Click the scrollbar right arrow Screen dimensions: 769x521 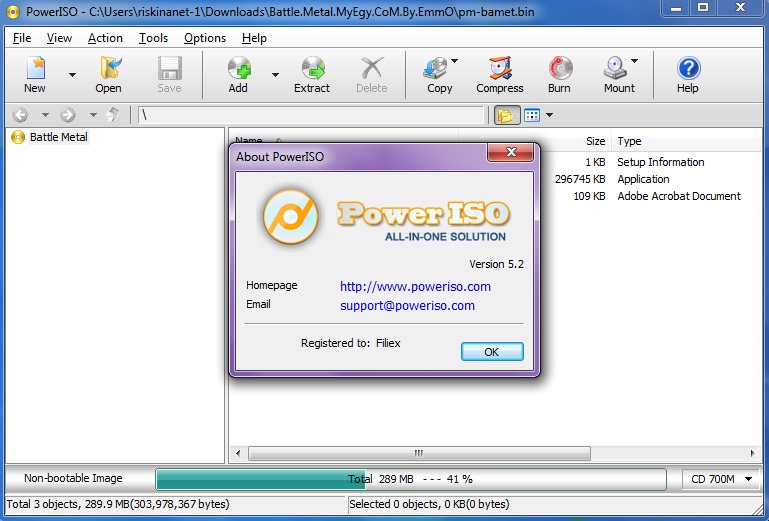(x=752, y=453)
